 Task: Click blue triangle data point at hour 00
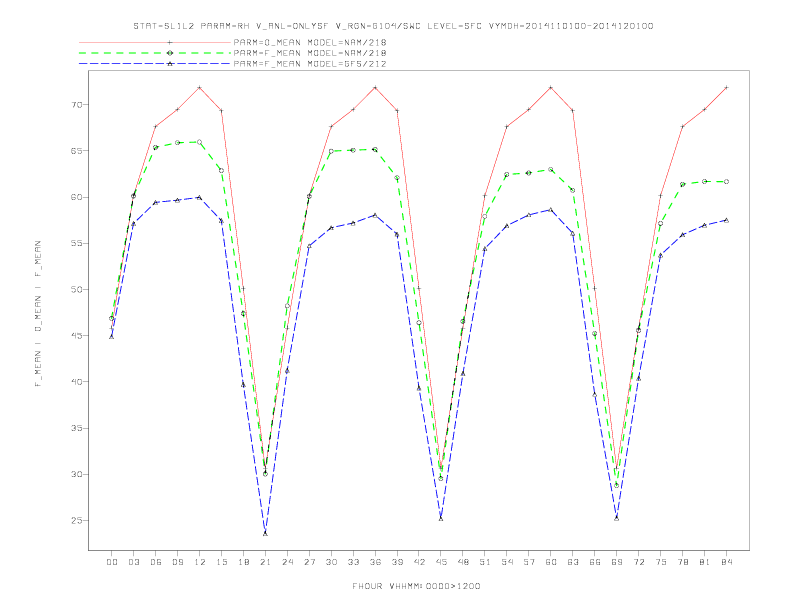pos(112,336)
